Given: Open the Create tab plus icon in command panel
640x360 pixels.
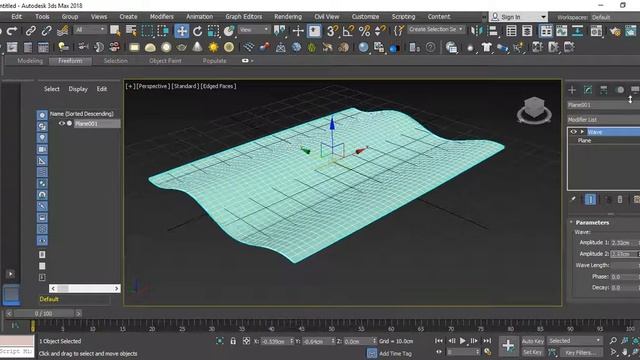Looking at the screenshot, I should (572, 90).
